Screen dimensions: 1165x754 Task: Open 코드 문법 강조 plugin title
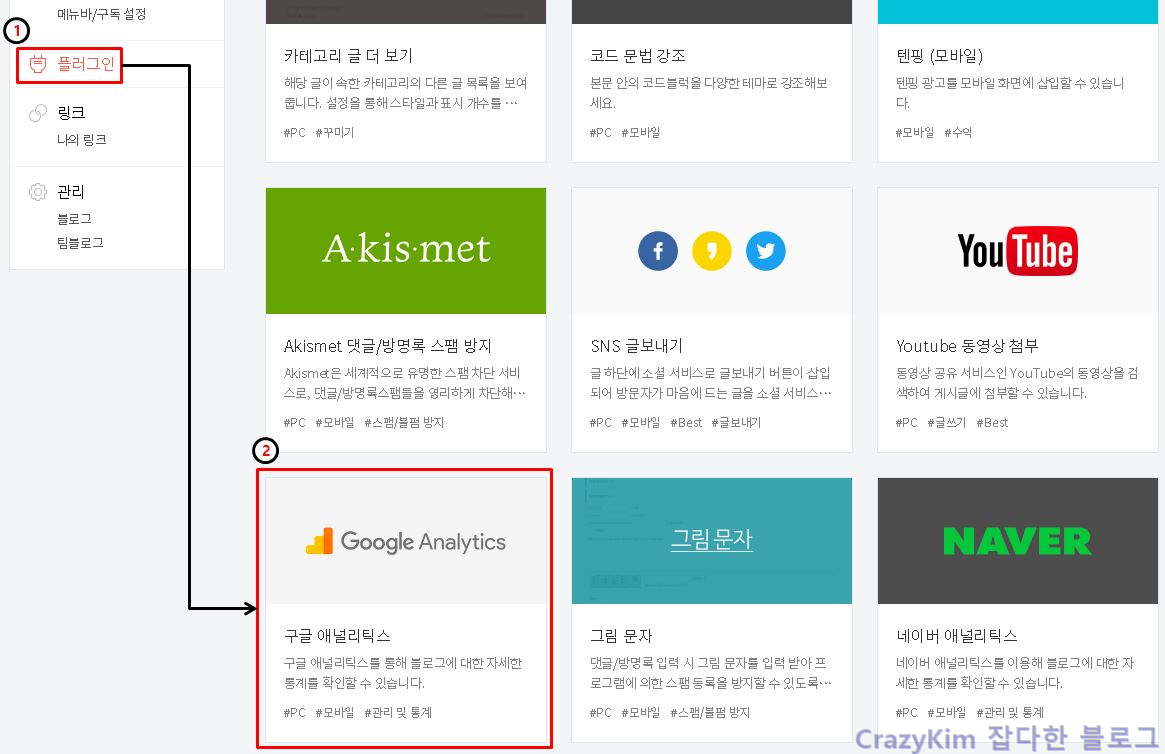click(x=637, y=56)
